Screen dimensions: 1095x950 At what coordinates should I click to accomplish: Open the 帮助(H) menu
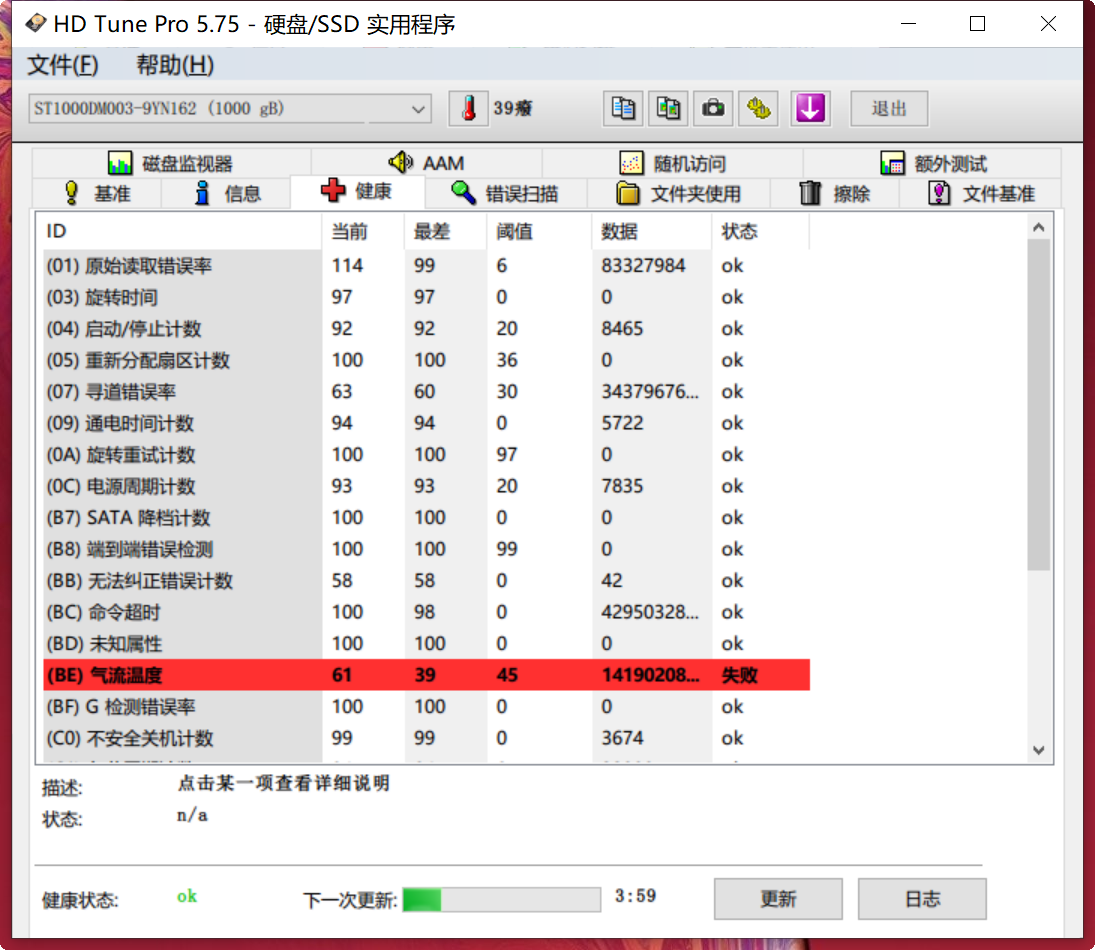pos(175,65)
